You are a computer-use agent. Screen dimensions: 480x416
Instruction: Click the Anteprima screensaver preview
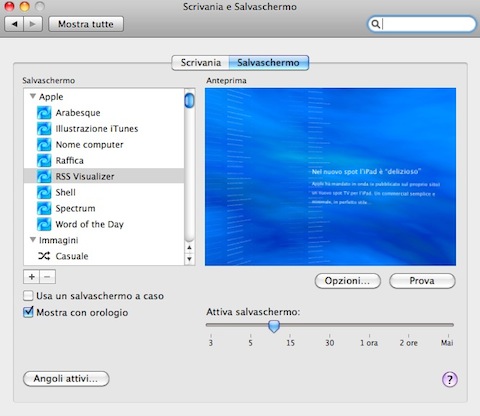[330, 177]
